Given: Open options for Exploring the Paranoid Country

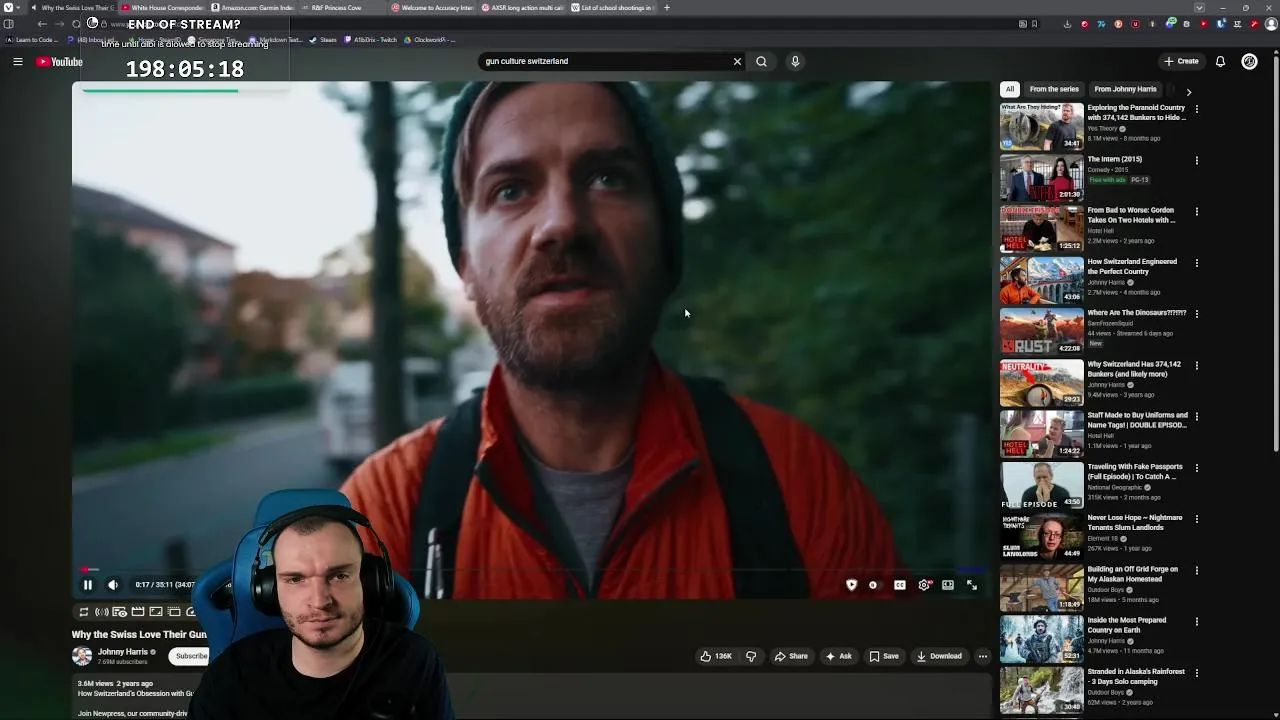Looking at the screenshot, I should click(1197, 109).
